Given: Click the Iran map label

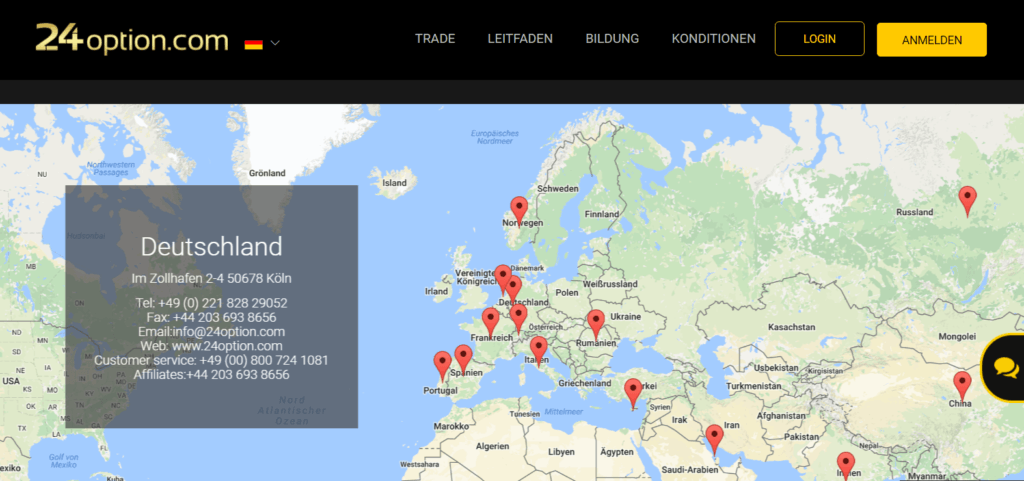Looking at the screenshot, I should (732, 425).
